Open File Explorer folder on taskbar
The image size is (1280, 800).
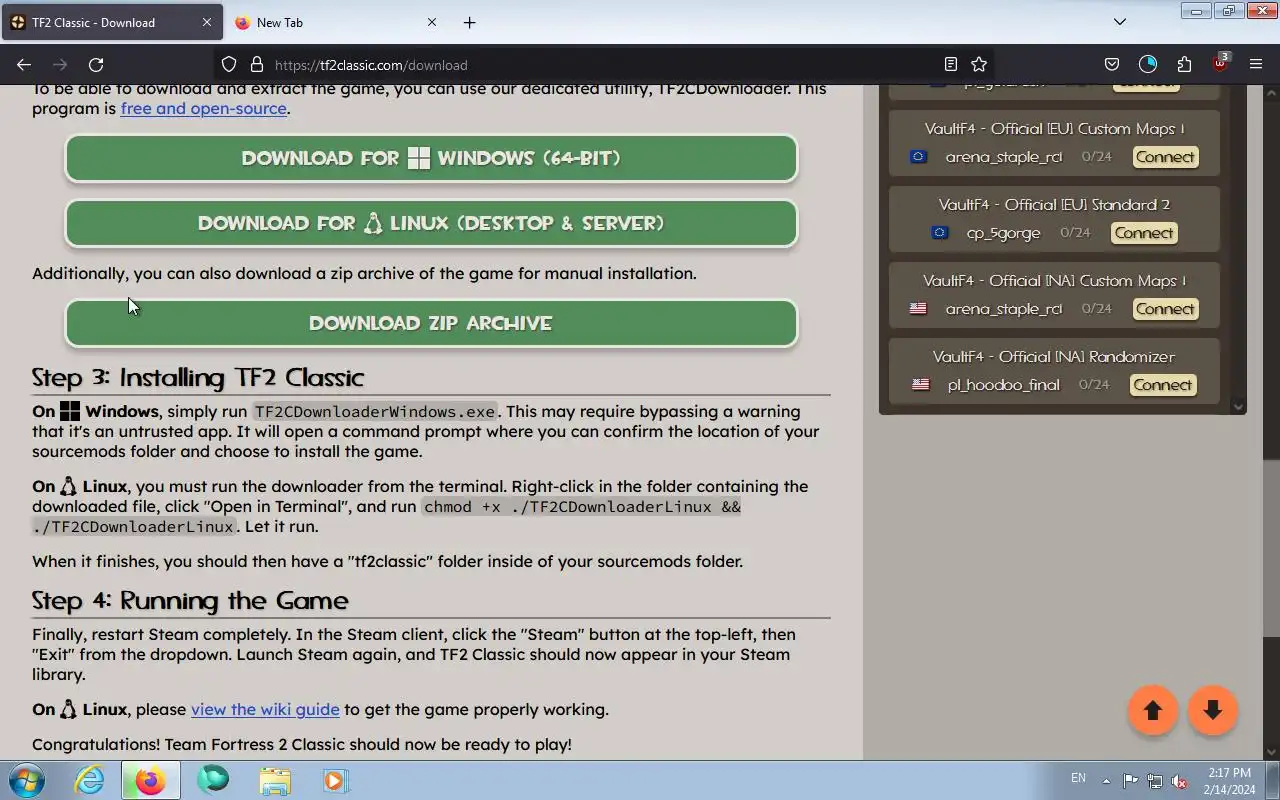[274, 780]
